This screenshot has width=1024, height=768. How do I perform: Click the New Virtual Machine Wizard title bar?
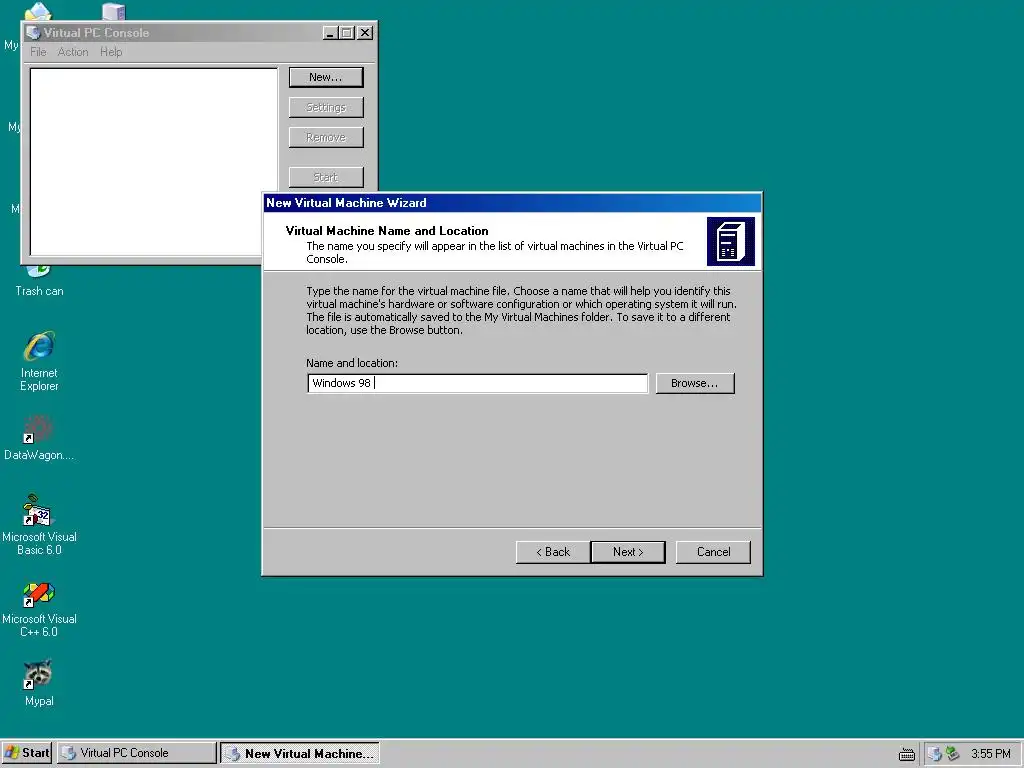(x=512, y=203)
